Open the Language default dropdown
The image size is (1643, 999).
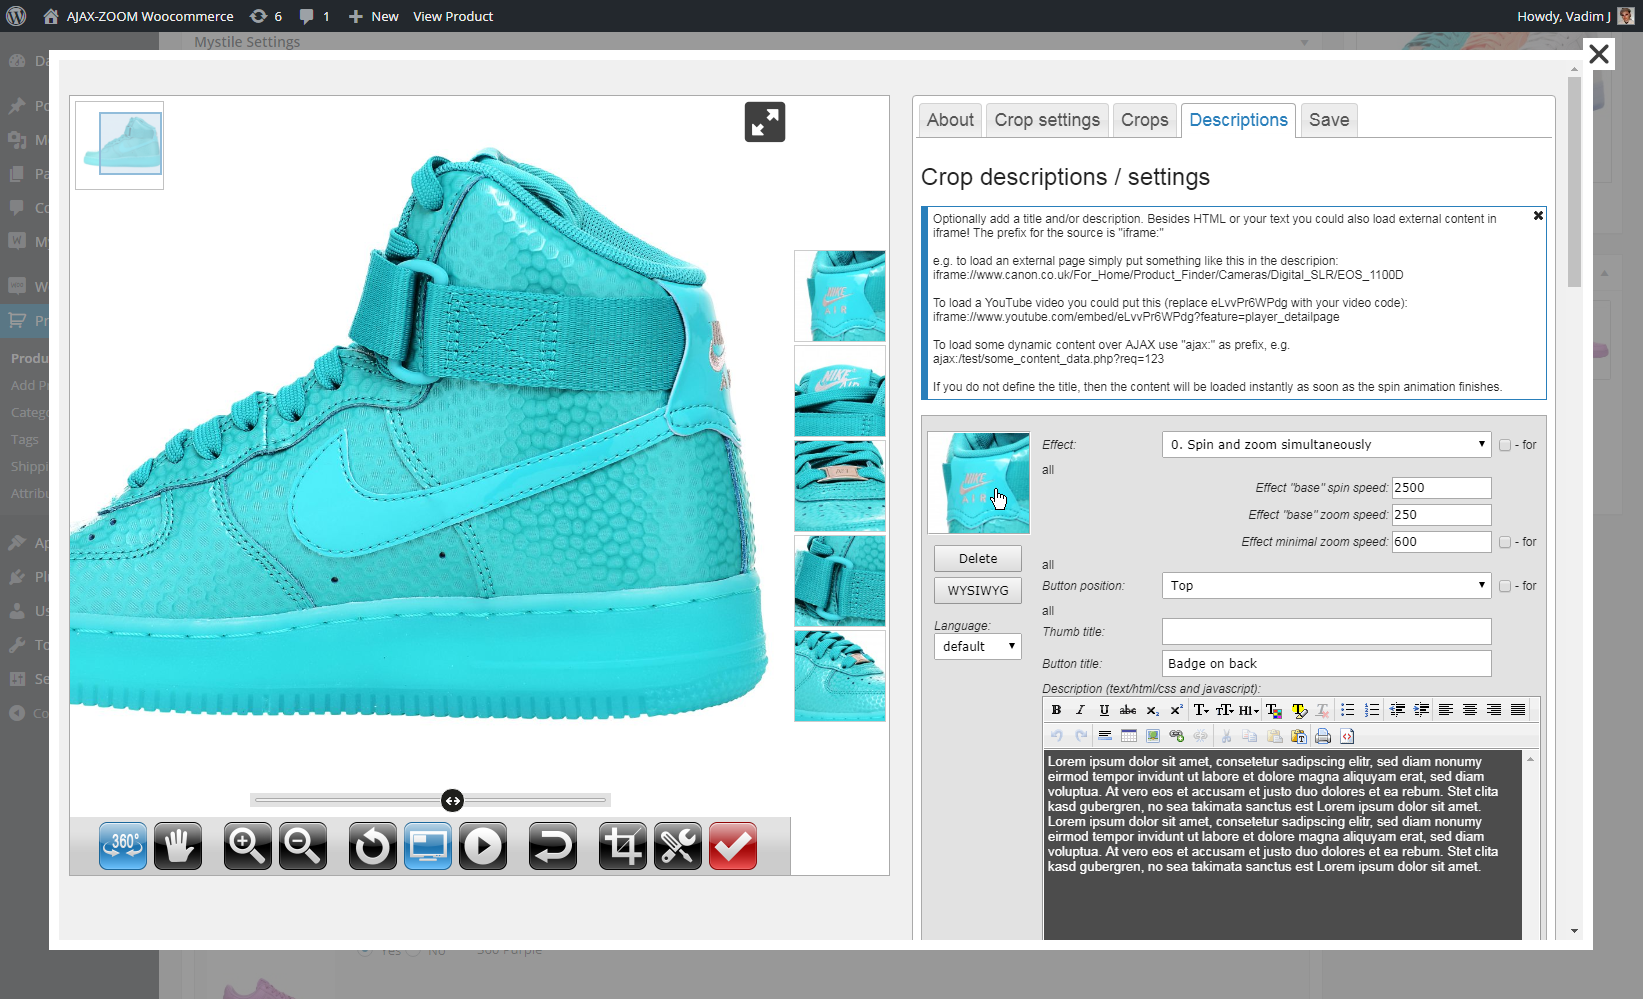[x=977, y=647]
